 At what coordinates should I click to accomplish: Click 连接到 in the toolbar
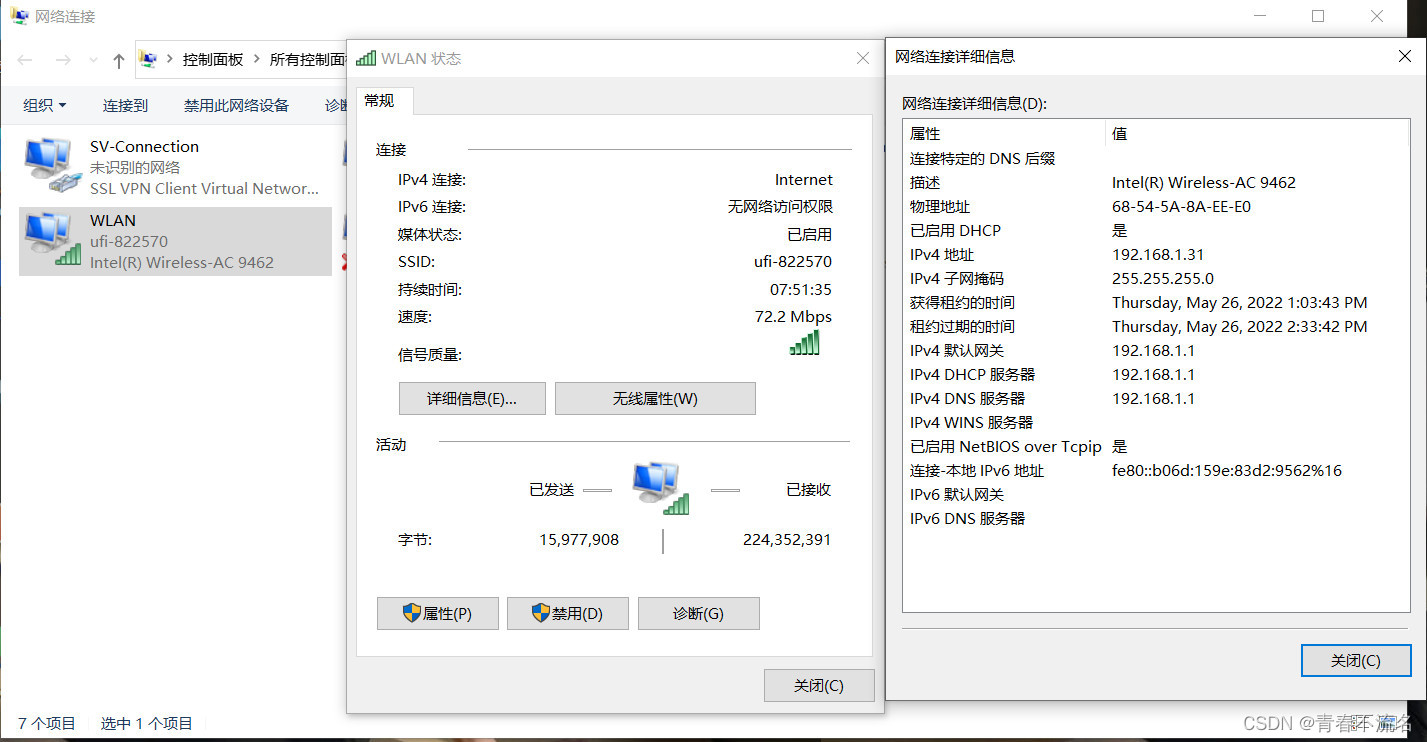[124, 104]
